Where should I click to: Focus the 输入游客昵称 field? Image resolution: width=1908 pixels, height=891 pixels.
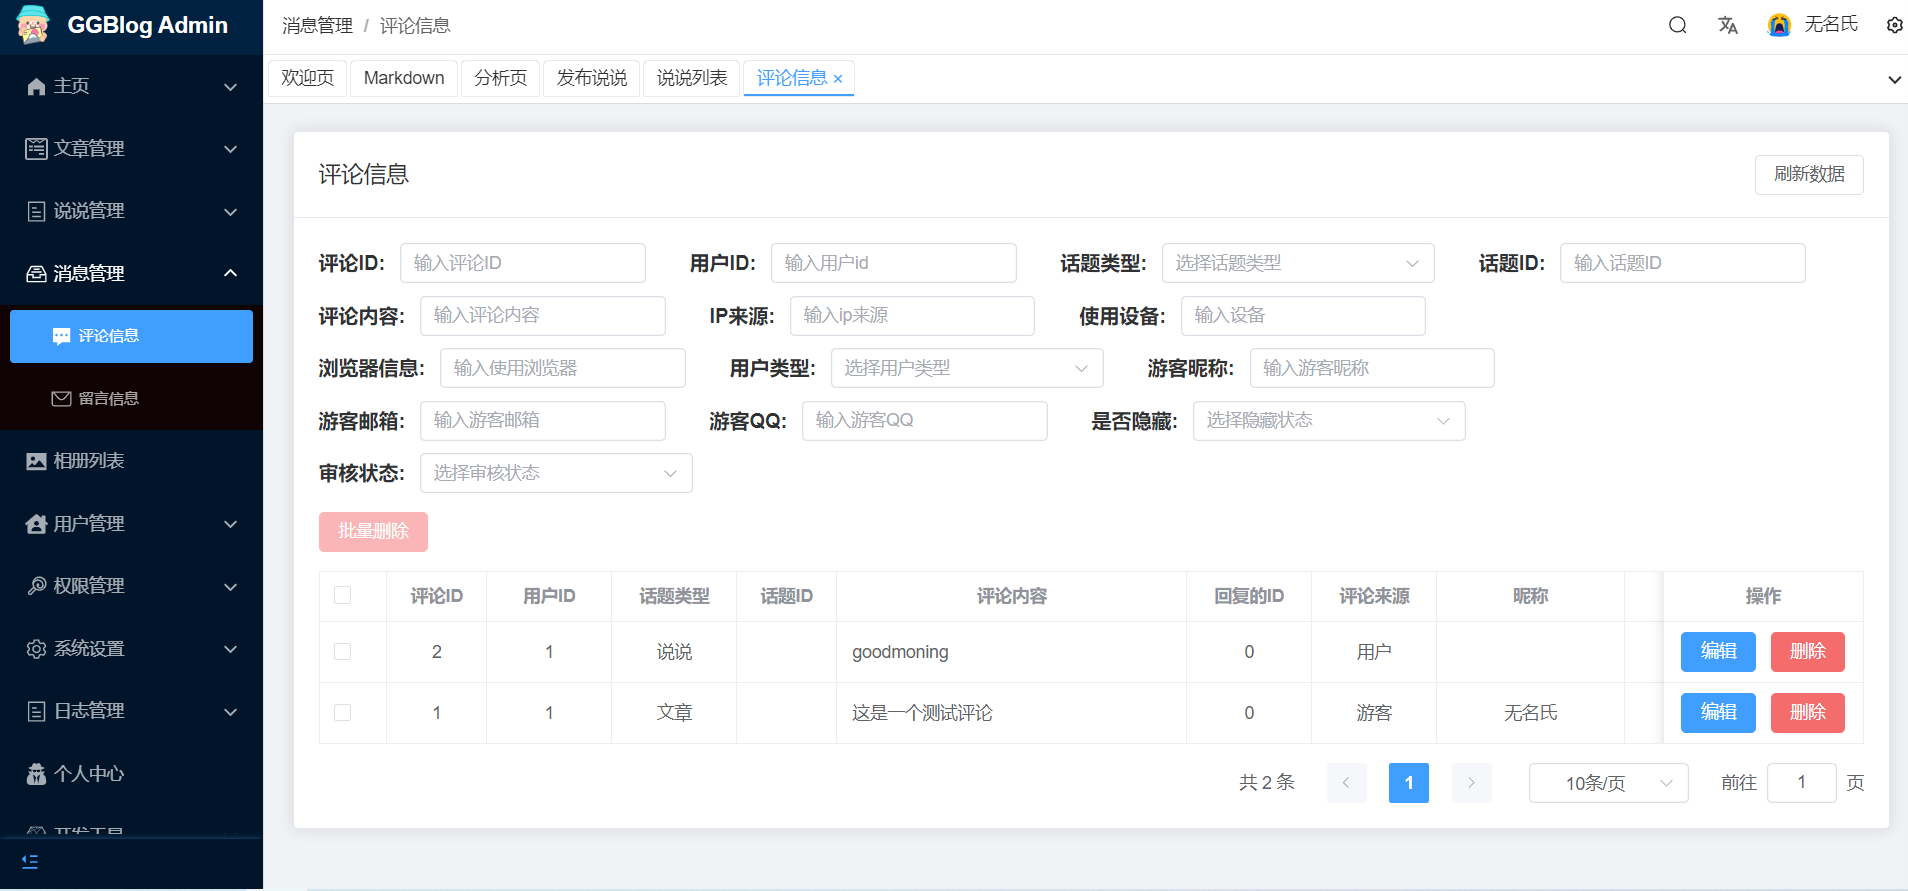pos(1372,368)
